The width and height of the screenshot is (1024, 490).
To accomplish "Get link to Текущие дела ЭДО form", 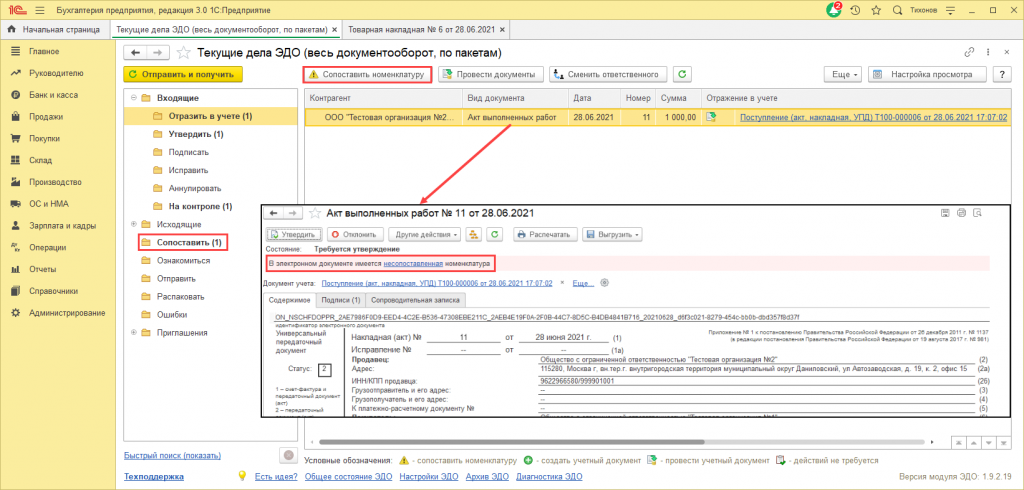I will coord(968,52).
